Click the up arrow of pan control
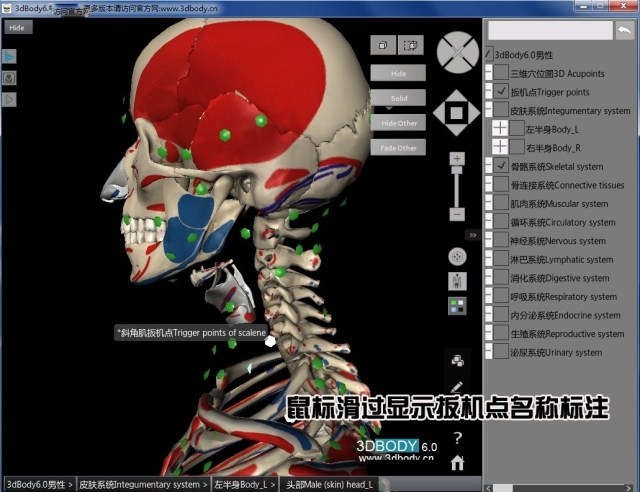This screenshot has height=492, width=640. click(456, 96)
